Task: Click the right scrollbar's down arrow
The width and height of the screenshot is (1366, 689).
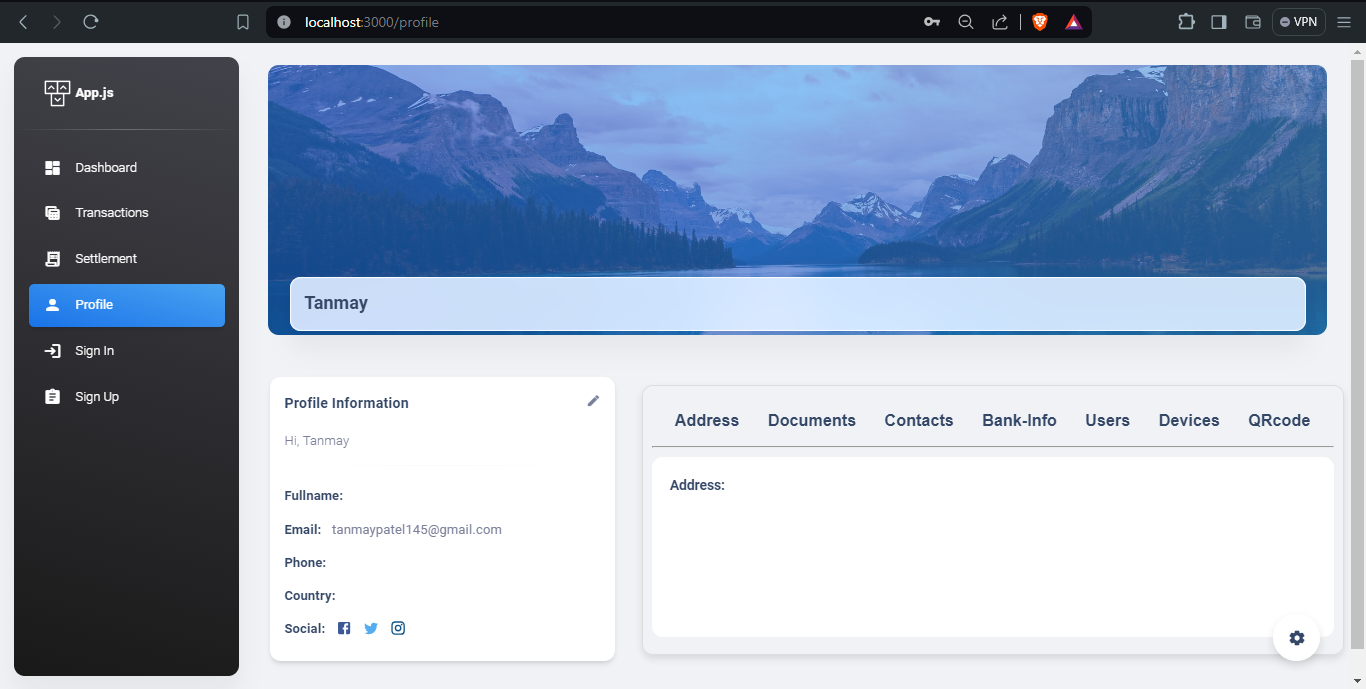Action: (1358, 682)
